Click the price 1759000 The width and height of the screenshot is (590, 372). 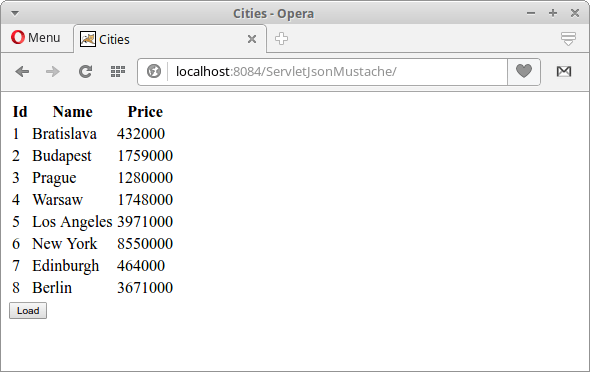145,156
